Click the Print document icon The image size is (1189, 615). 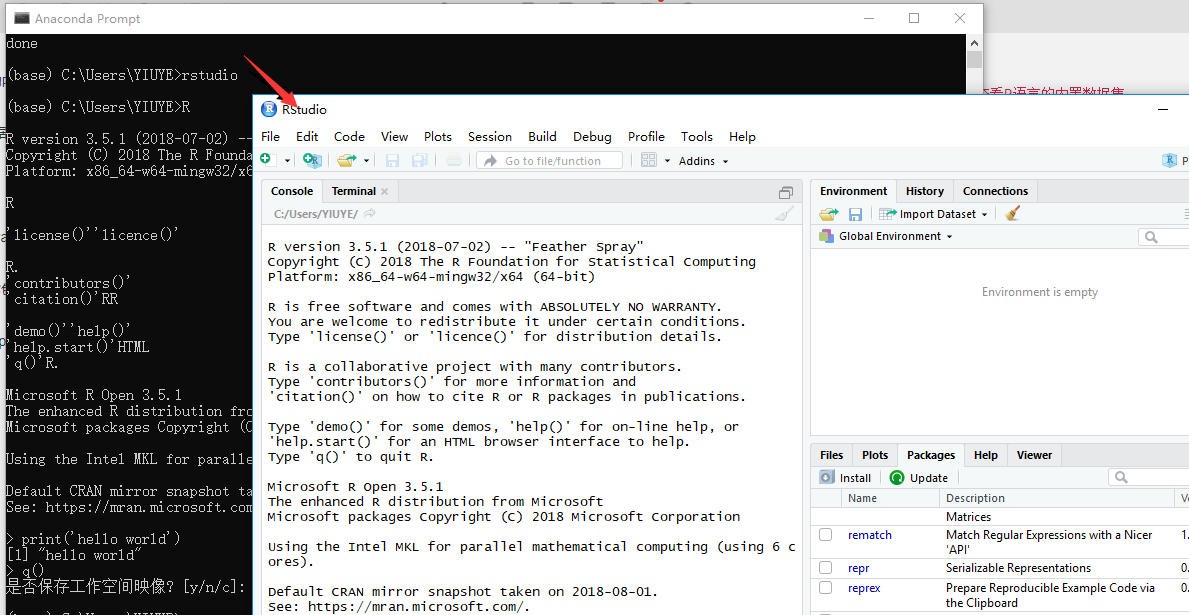tap(453, 160)
